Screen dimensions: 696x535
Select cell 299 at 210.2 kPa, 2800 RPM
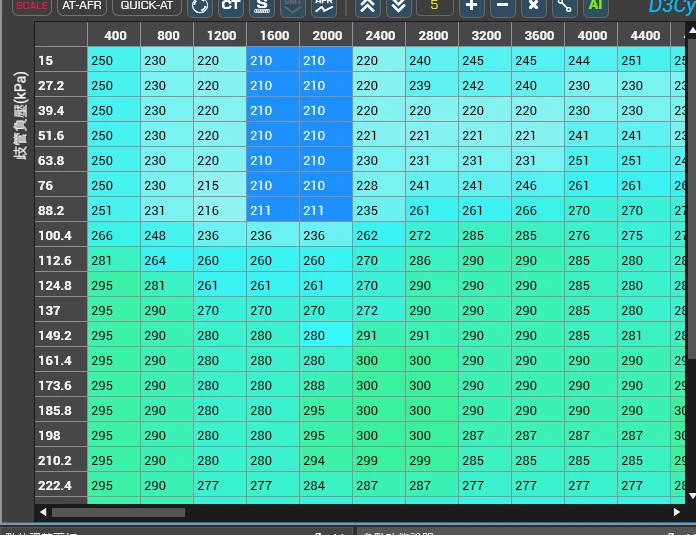(432, 460)
